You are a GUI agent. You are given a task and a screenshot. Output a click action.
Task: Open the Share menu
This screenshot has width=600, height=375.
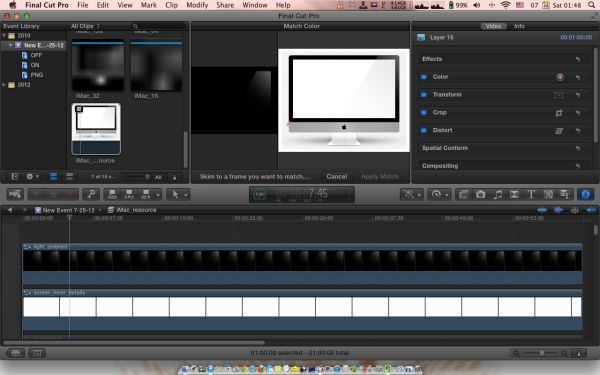click(x=225, y=5)
